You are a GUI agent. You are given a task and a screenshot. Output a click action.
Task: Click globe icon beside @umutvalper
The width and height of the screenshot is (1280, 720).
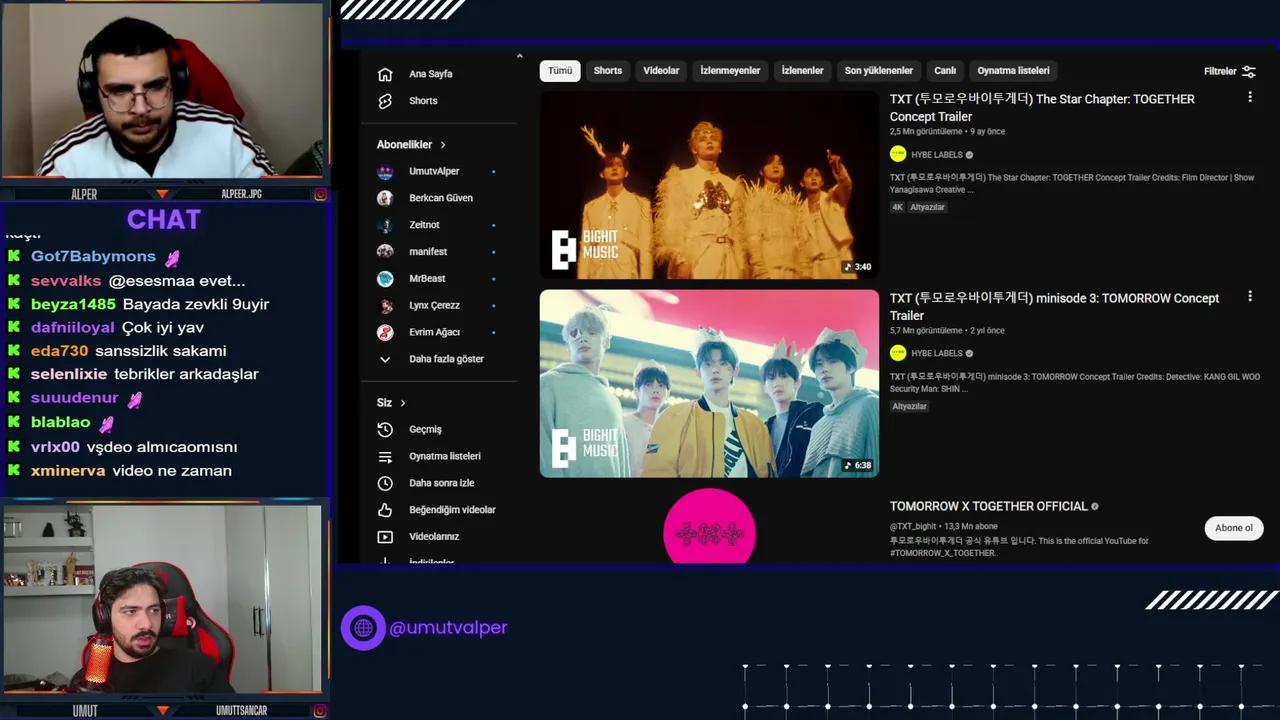click(x=363, y=628)
